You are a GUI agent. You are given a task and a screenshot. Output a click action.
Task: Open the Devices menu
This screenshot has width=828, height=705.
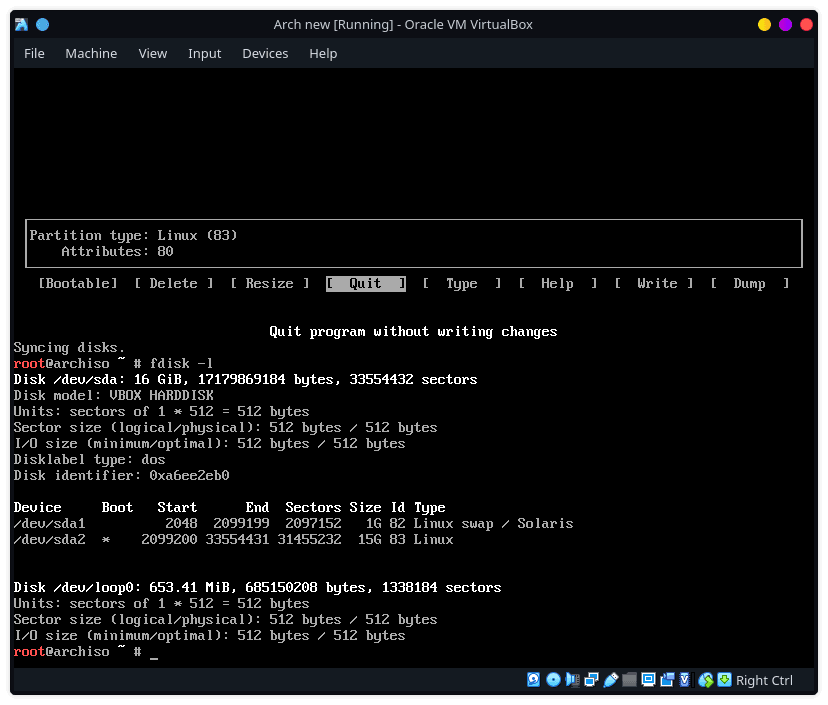coord(265,53)
